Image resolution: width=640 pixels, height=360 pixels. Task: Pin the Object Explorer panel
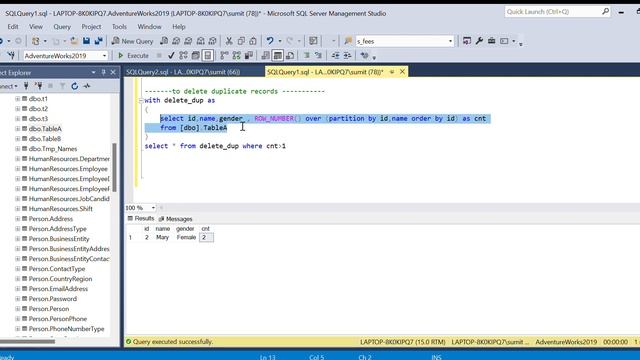[x=104, y=72]
